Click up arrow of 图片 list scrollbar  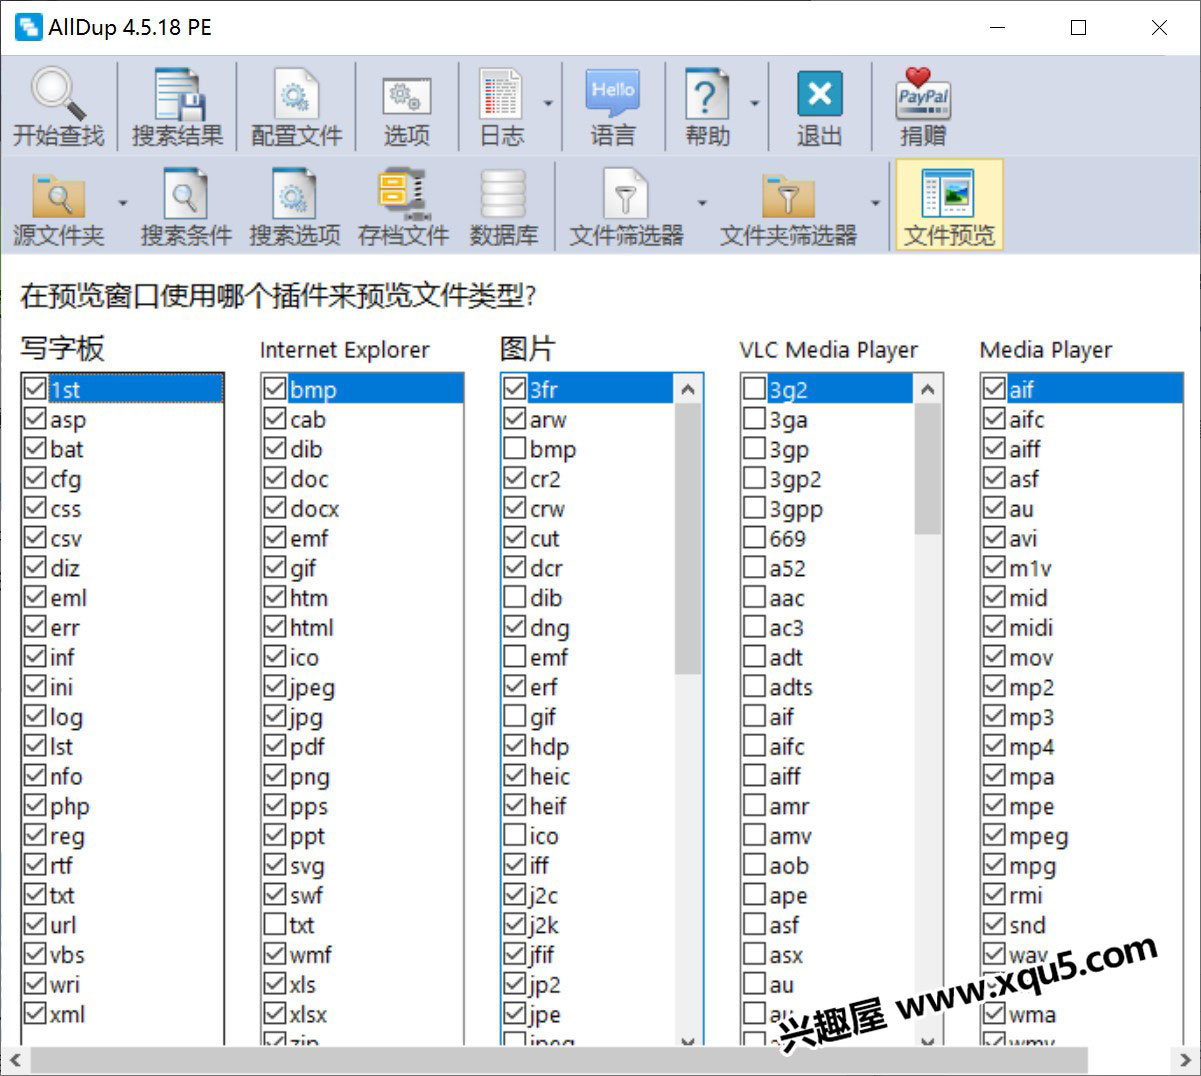click(688, 389)
